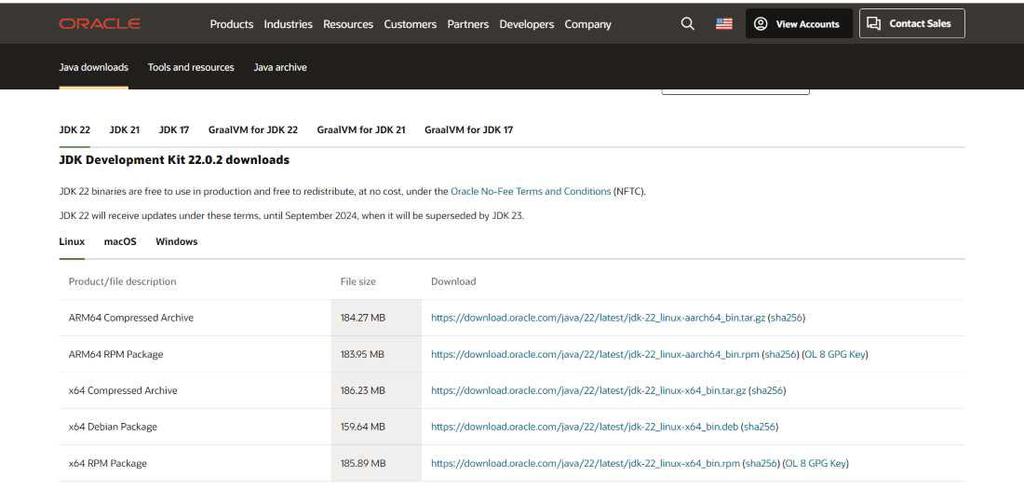Switch to the Windows downloads tab
Image resolution: width=1024 pixels, height=490 pixels.
[x=177, y=242]
